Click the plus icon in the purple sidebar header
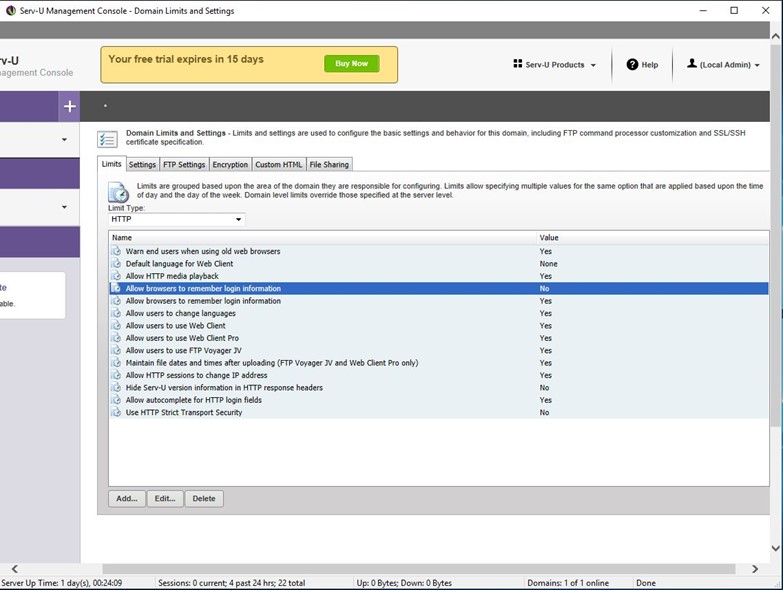 (x=69, y=106)
